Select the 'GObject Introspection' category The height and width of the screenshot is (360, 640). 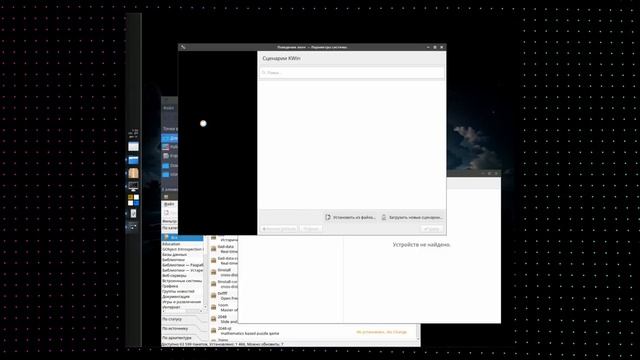182,249
